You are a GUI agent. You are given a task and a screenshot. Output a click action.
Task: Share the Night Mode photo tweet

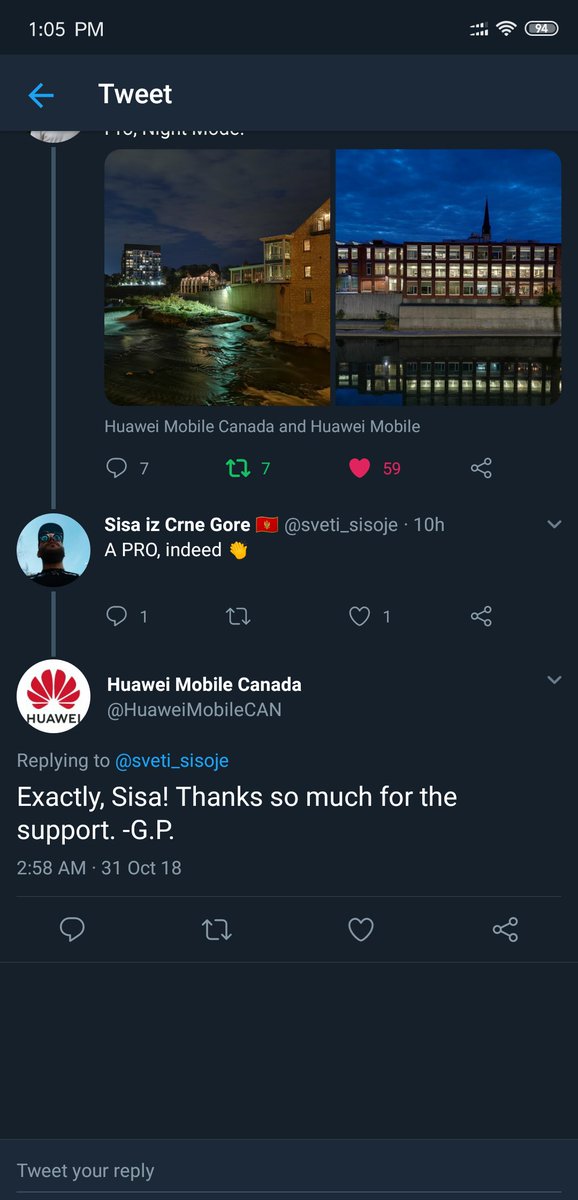481,468
